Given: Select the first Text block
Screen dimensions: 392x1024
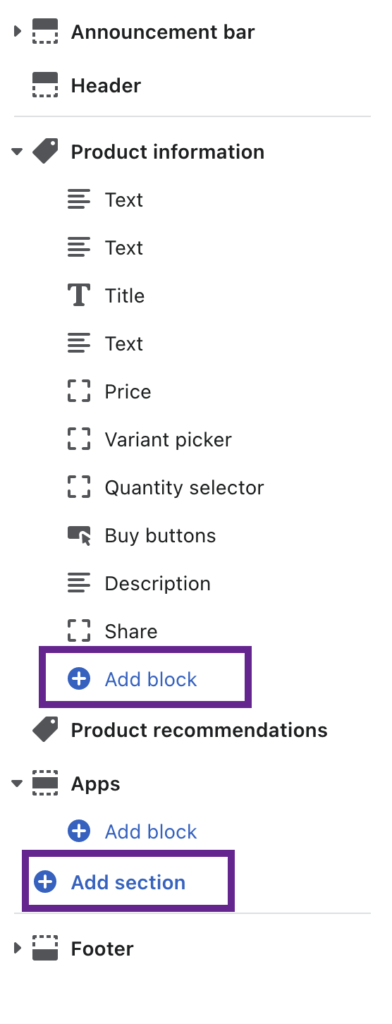Looking at the screenshot, I should coord(105,200).
